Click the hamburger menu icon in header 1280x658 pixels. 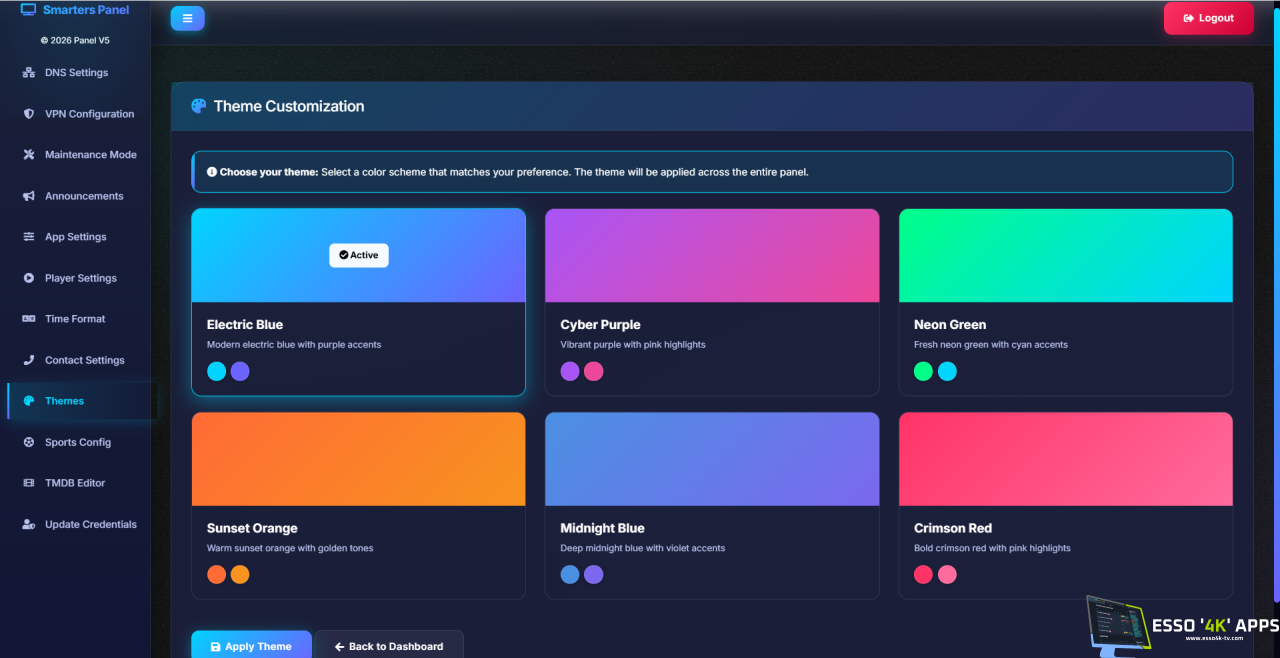187,18
